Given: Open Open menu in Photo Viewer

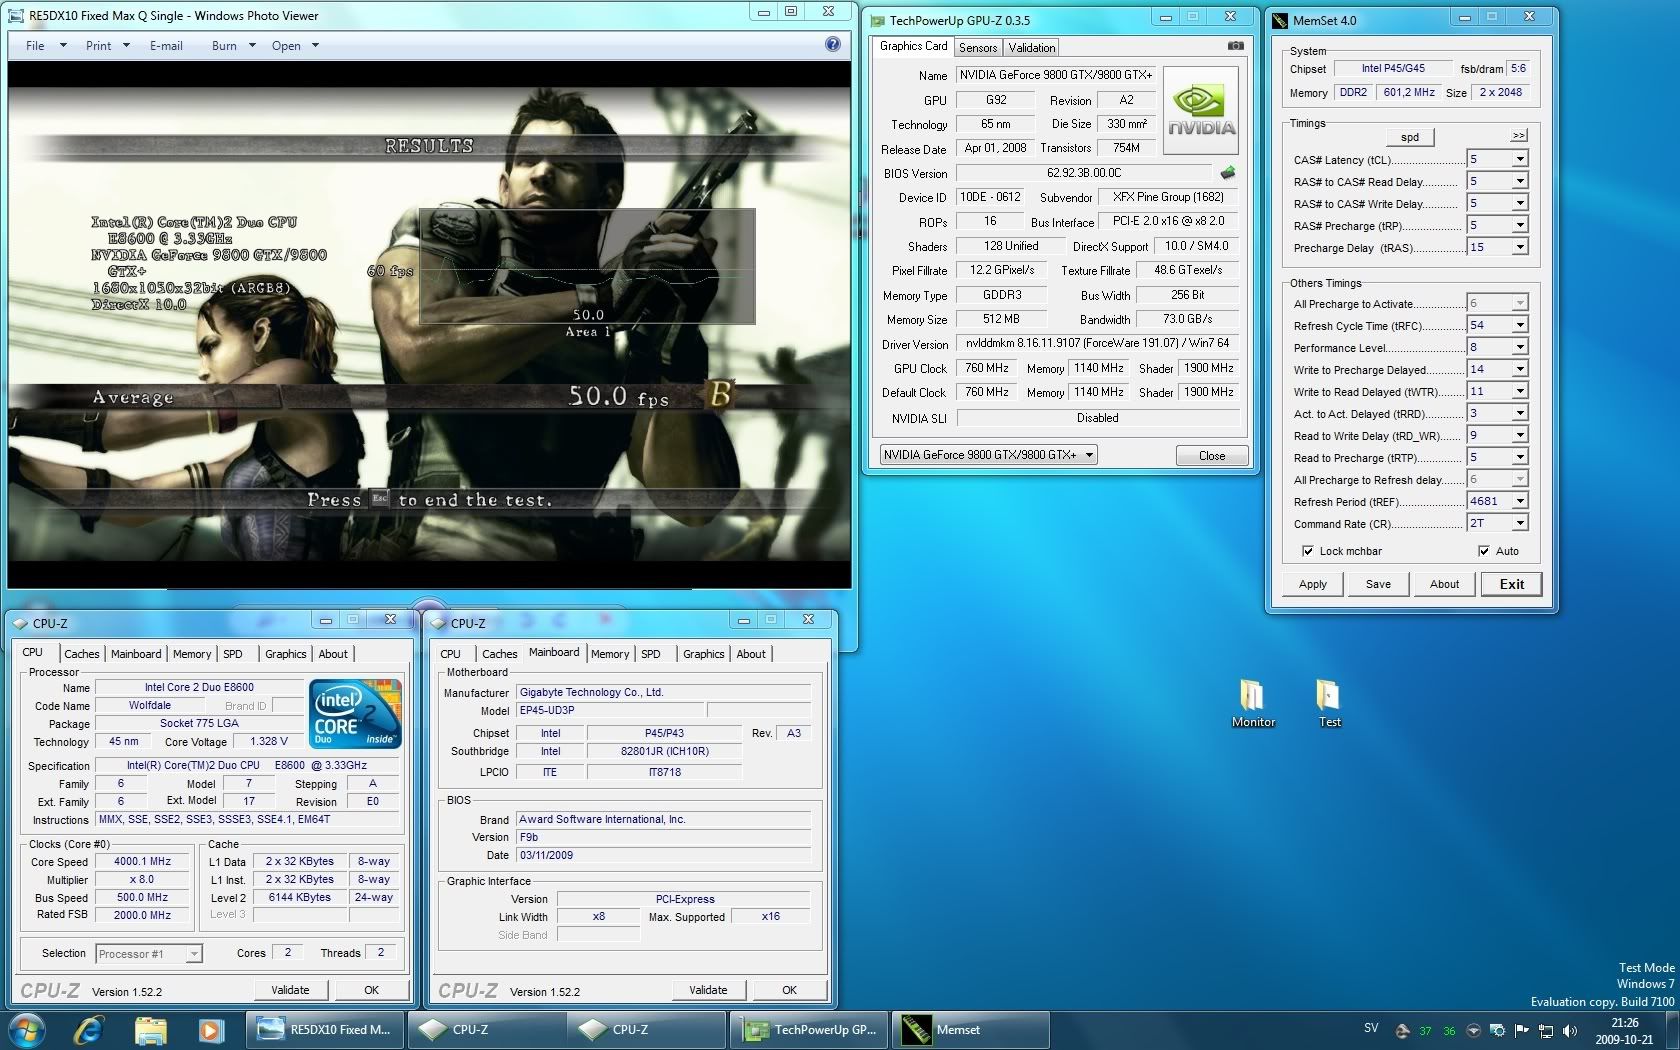Looking at the screenshot, I should [294, 45].
